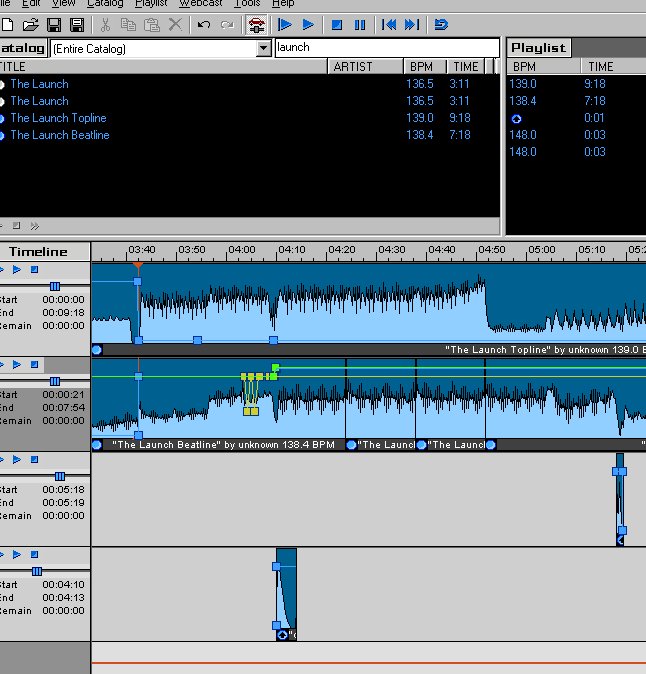The image size is (646, 674).
Task: Select the playlist row with time 0:01
Action: (x=576, y=118)
